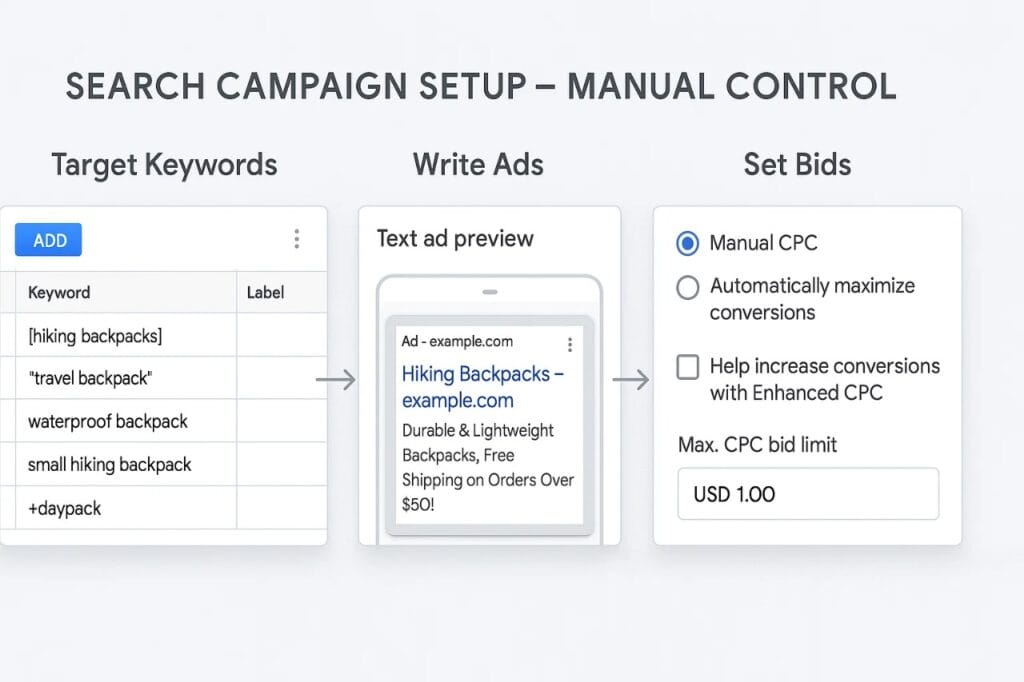Click the arrow between keywords and ads

coord(335,380)
